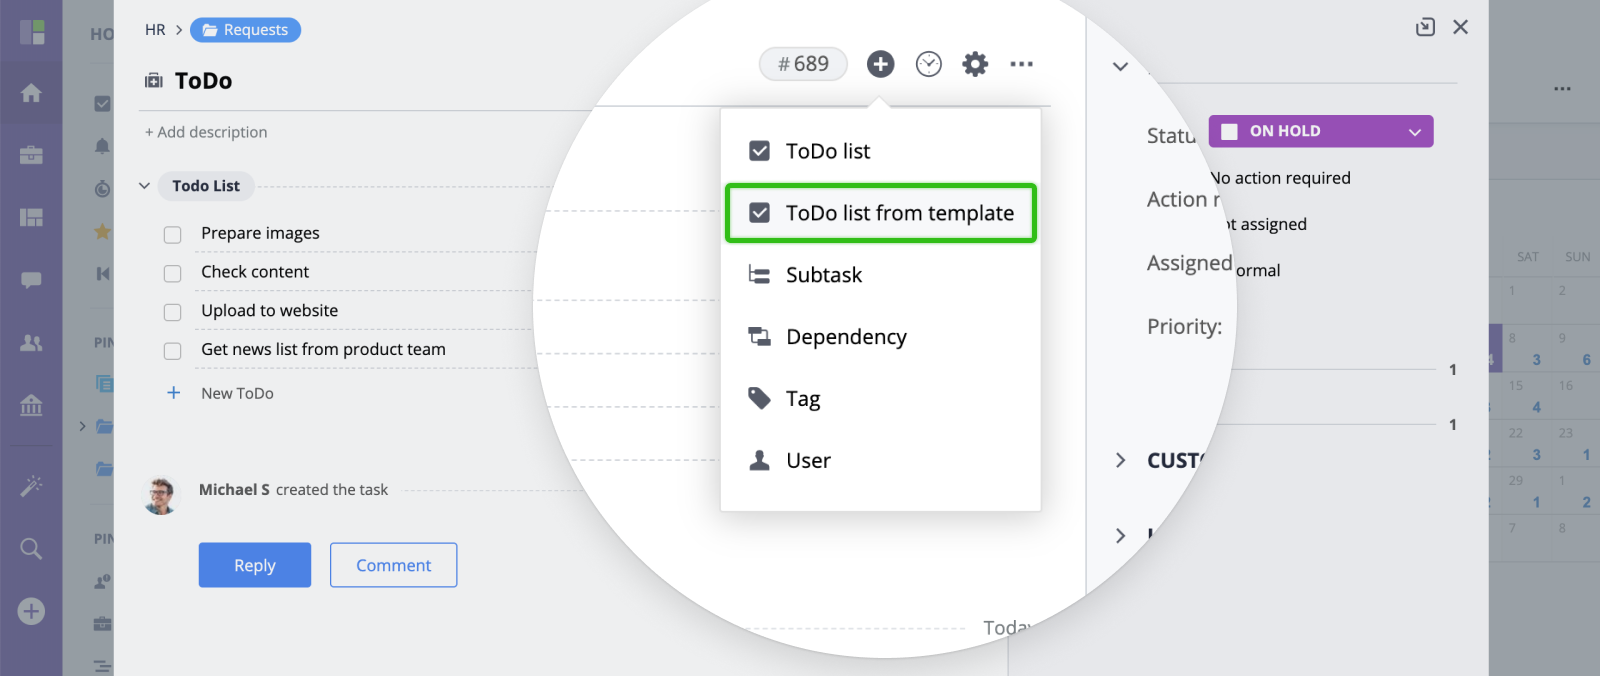The width and height of the screenshot is (1600, 676).
Task: Mark Upload to website as done
Action: [x=173, y=312]
